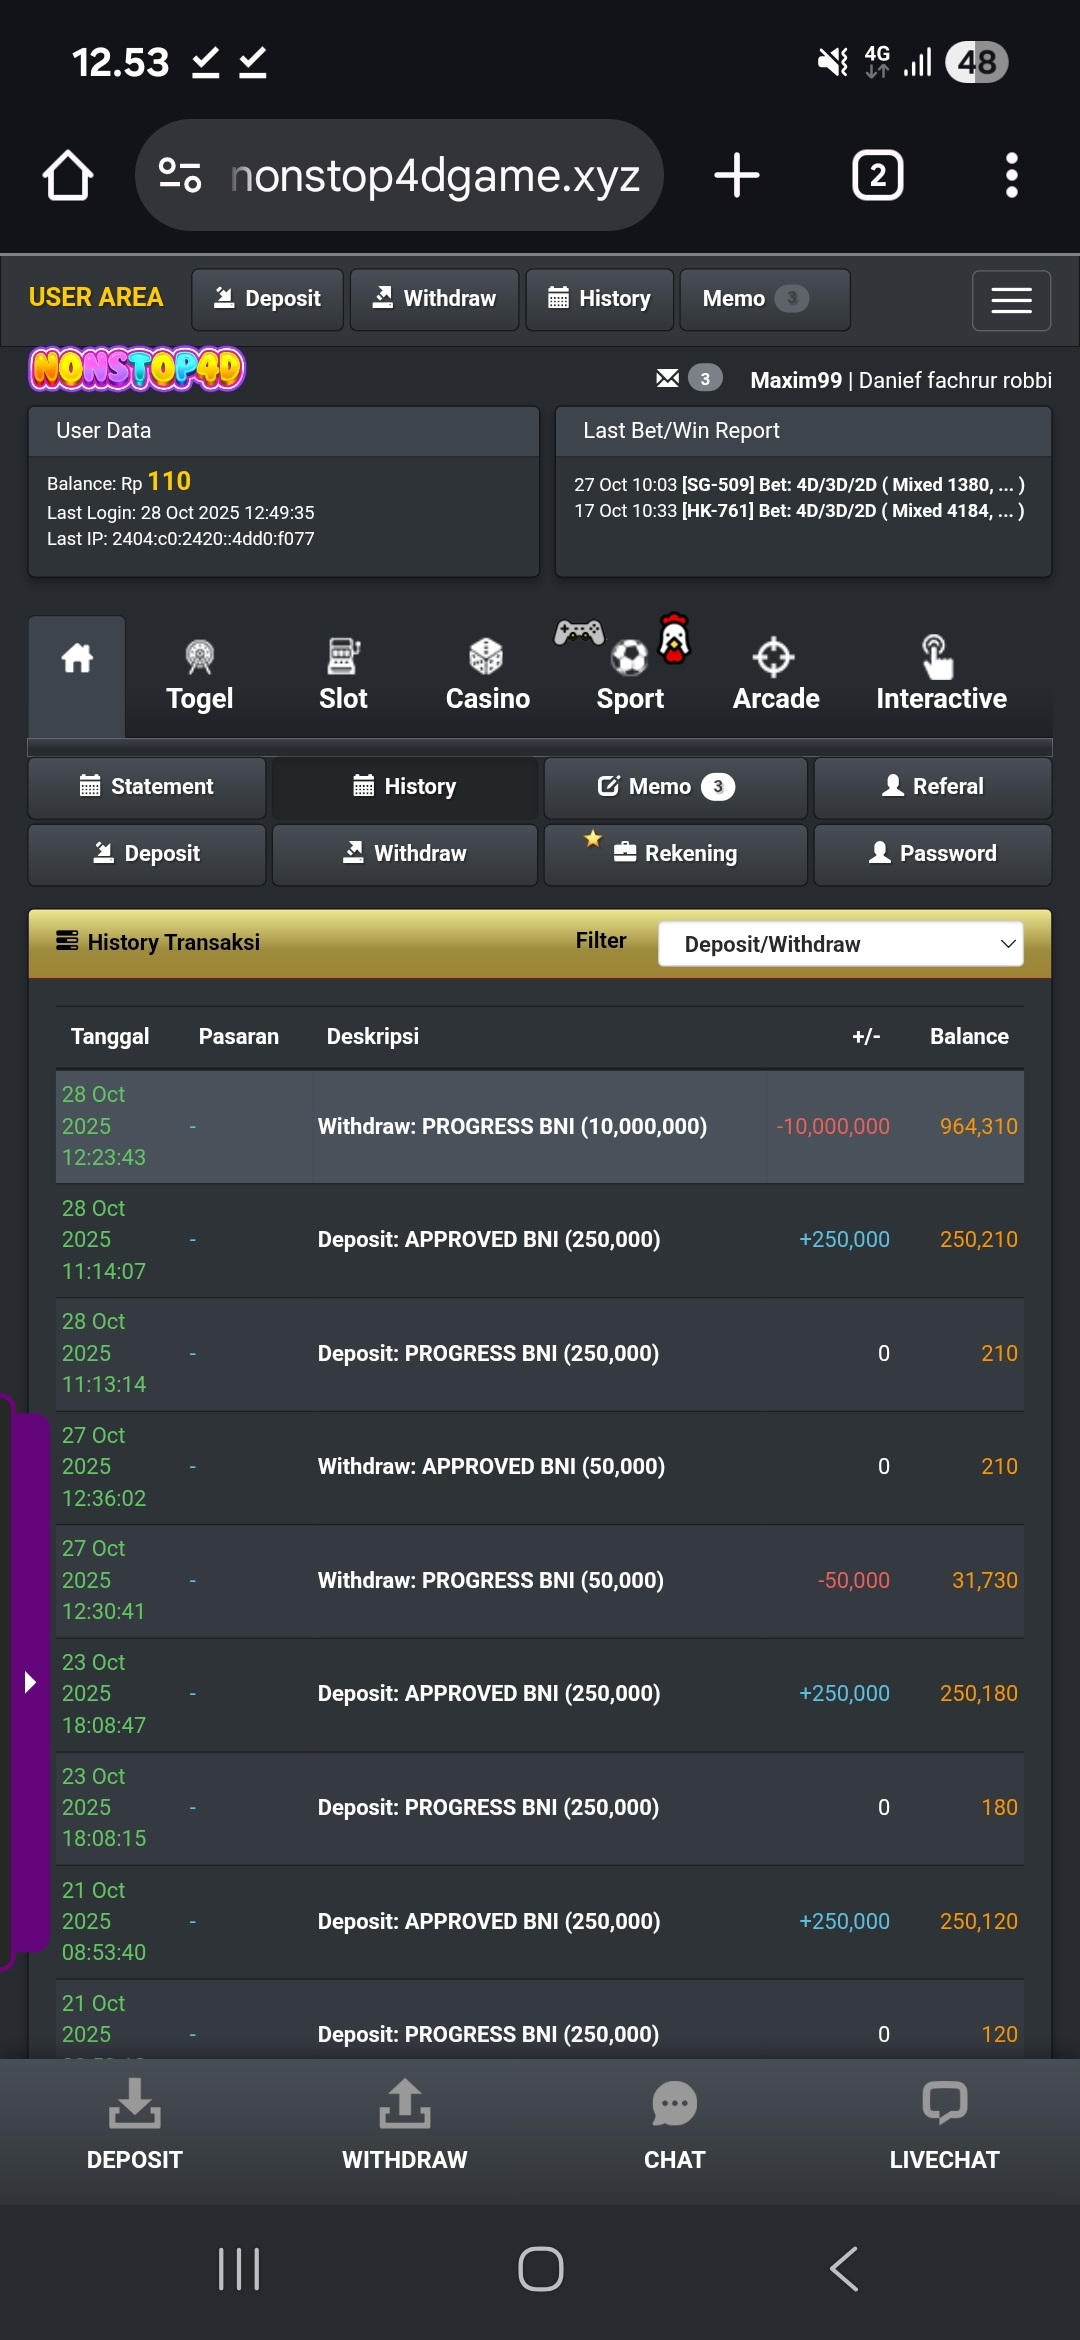The height and width of the screenshot is (2340, 1080).
Task: Tap the site address in URL bar
Action: (435, 176)
